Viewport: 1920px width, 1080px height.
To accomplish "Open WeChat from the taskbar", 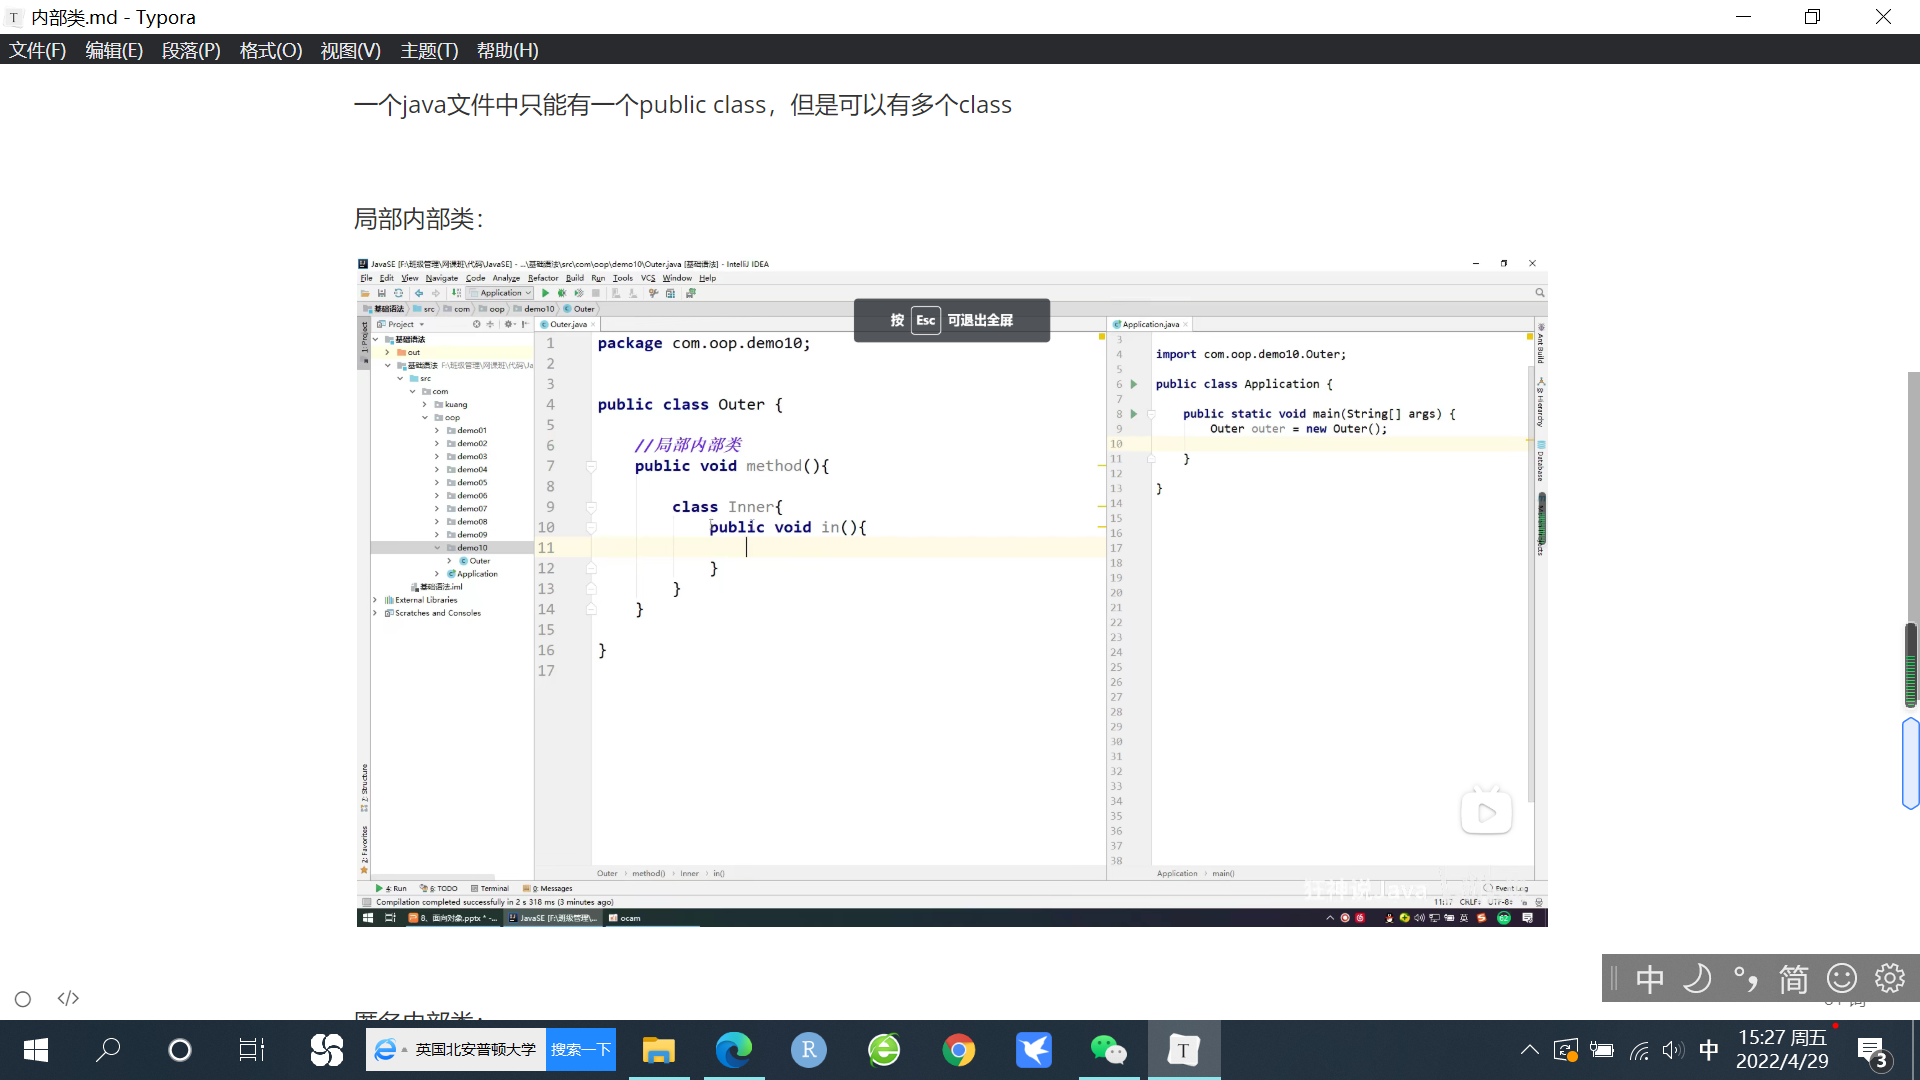I will click(x=1108, y=1050).
